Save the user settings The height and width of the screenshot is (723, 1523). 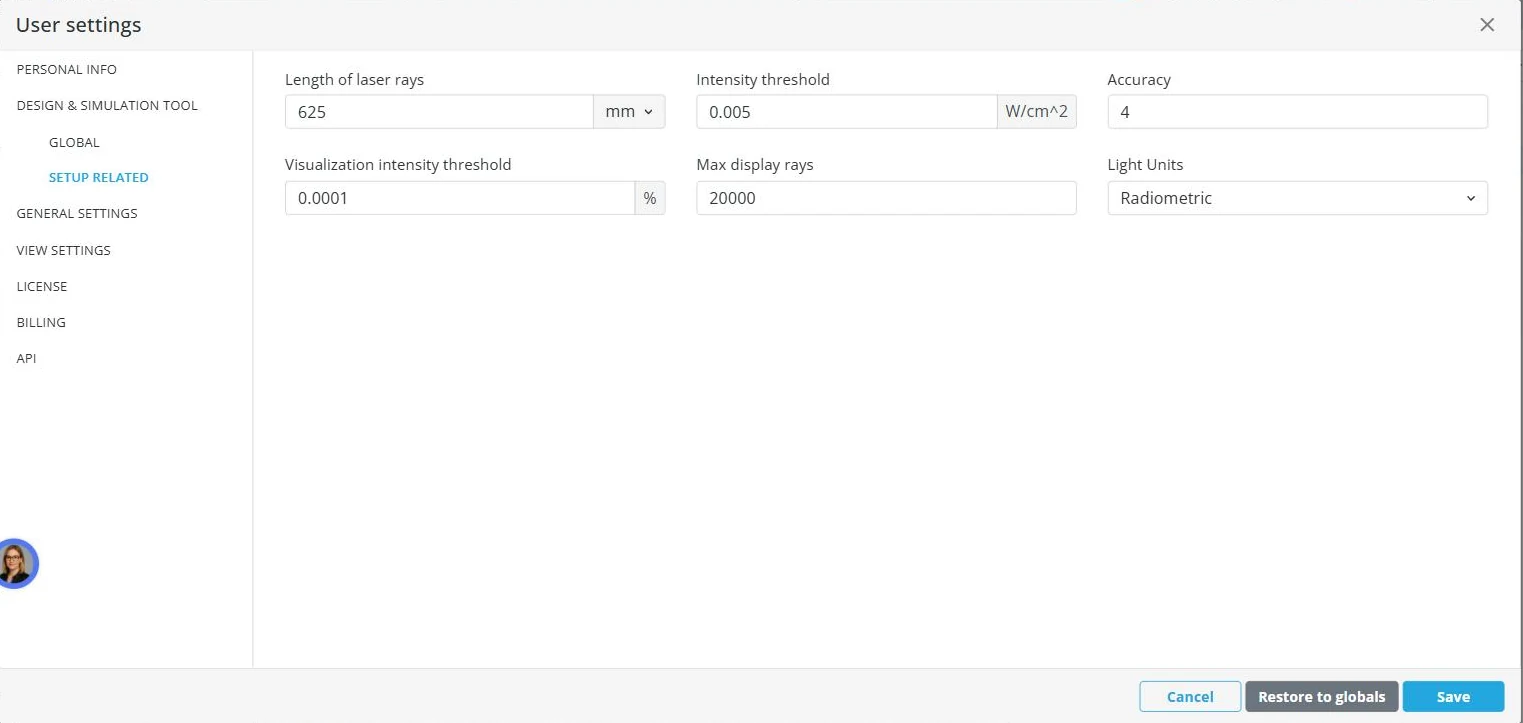pyautogui.click(x=1453, y=697)
